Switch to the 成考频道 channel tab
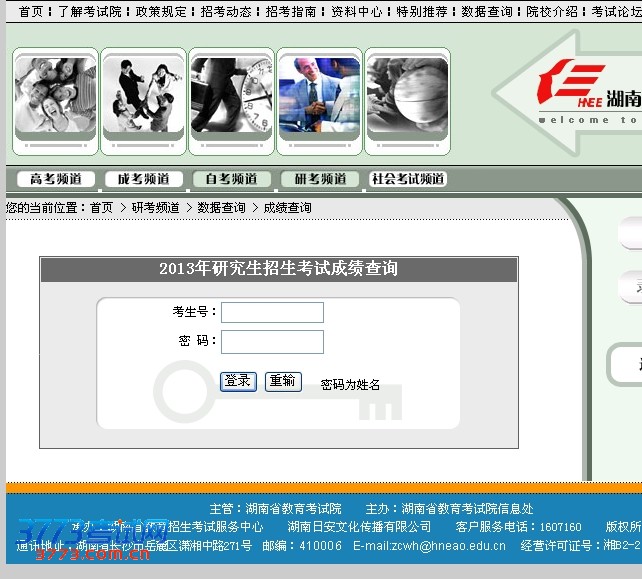 (x=144, y=179)
